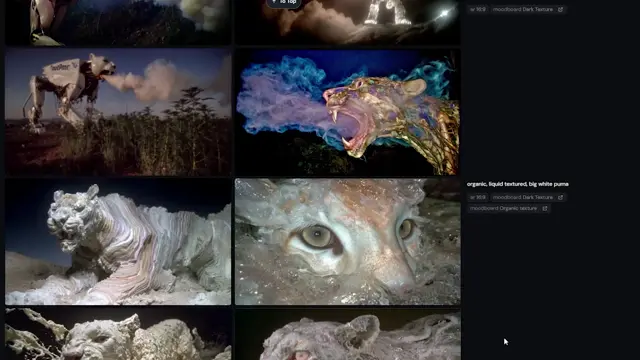
Task: Select the 'ar 16:9' tag under white puma prompt
Action: [x=478, y=197]
